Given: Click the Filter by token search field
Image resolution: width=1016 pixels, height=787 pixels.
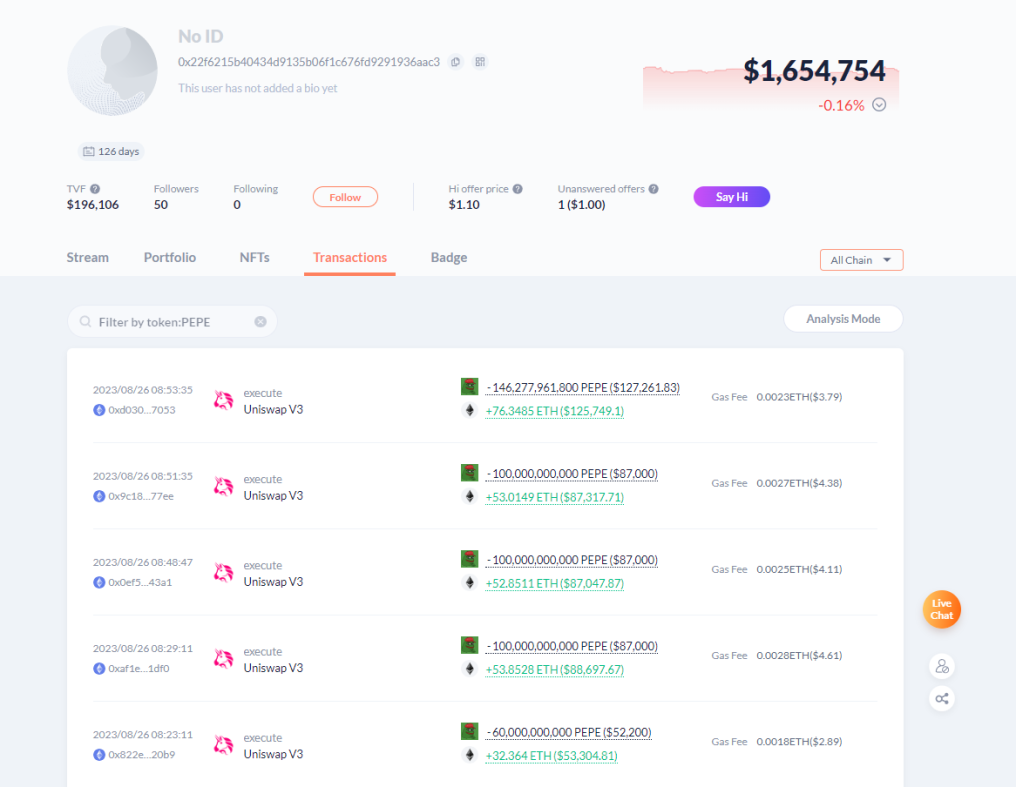Looking at the screenshot, I should 172,322.
